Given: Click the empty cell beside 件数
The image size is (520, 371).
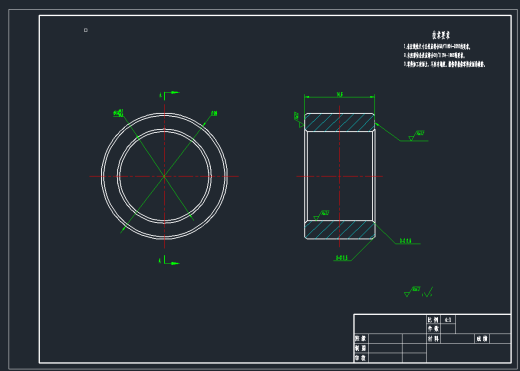Looking at the screenshot, I should click(448, 329).
